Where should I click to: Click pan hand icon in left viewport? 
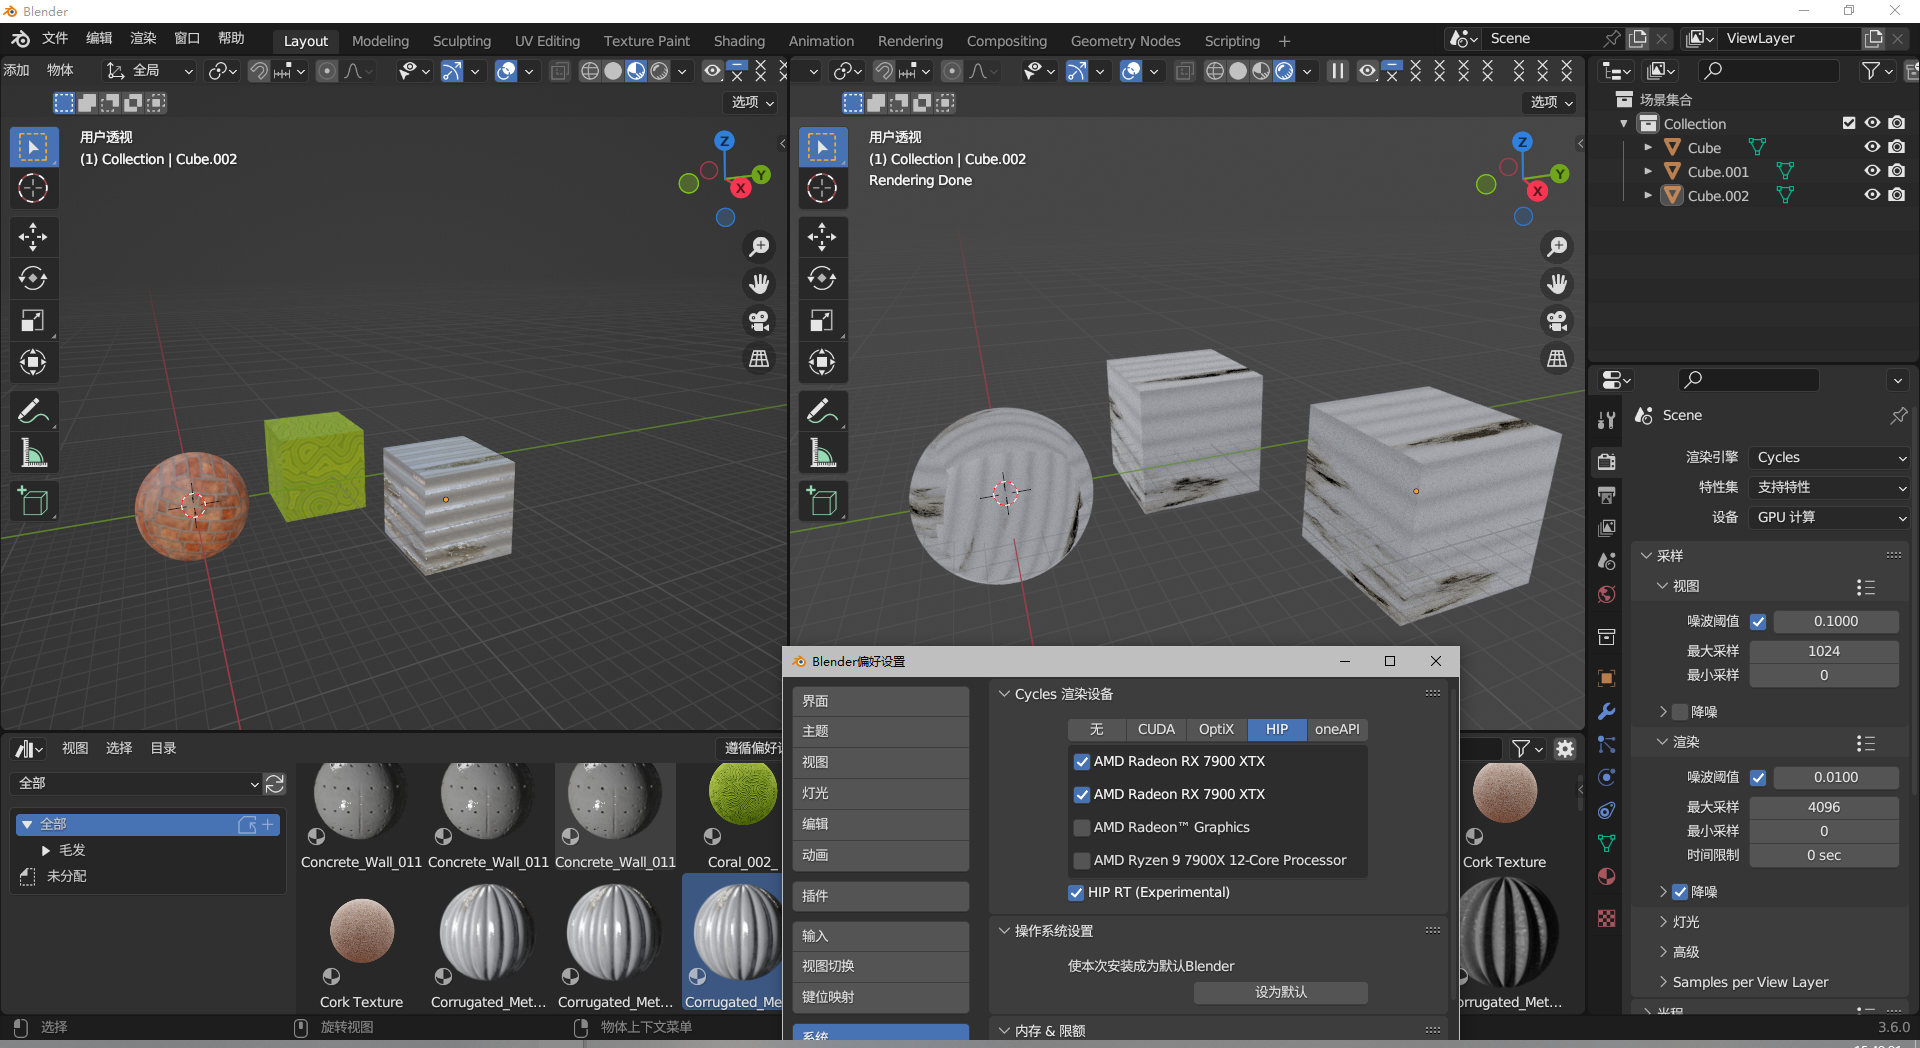tap(759, 284)
